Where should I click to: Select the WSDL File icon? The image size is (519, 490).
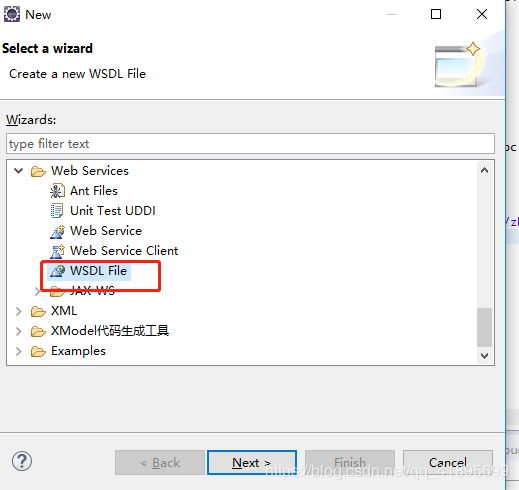[57, 271]
